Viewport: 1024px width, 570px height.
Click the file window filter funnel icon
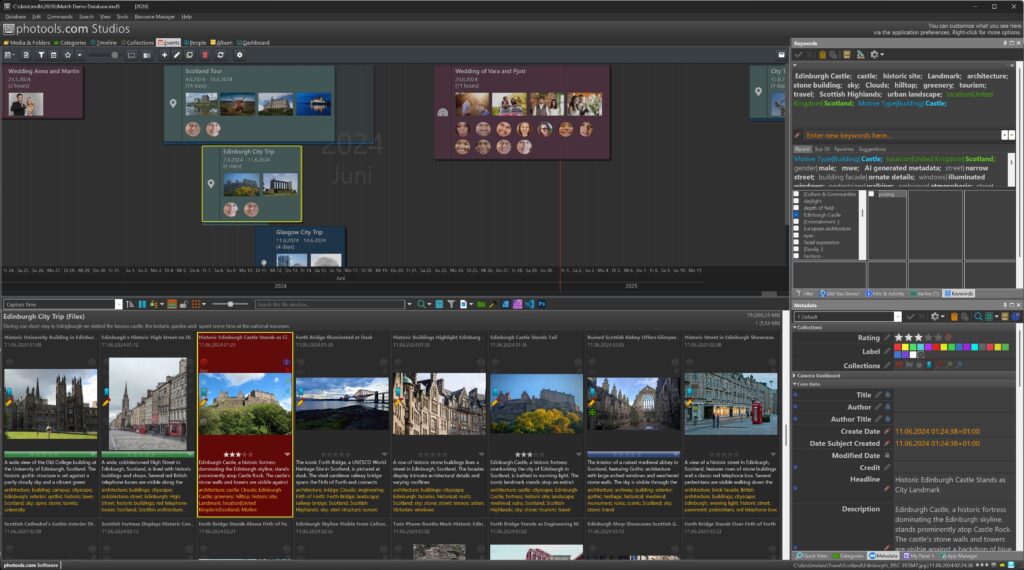[x=451, y=304]
